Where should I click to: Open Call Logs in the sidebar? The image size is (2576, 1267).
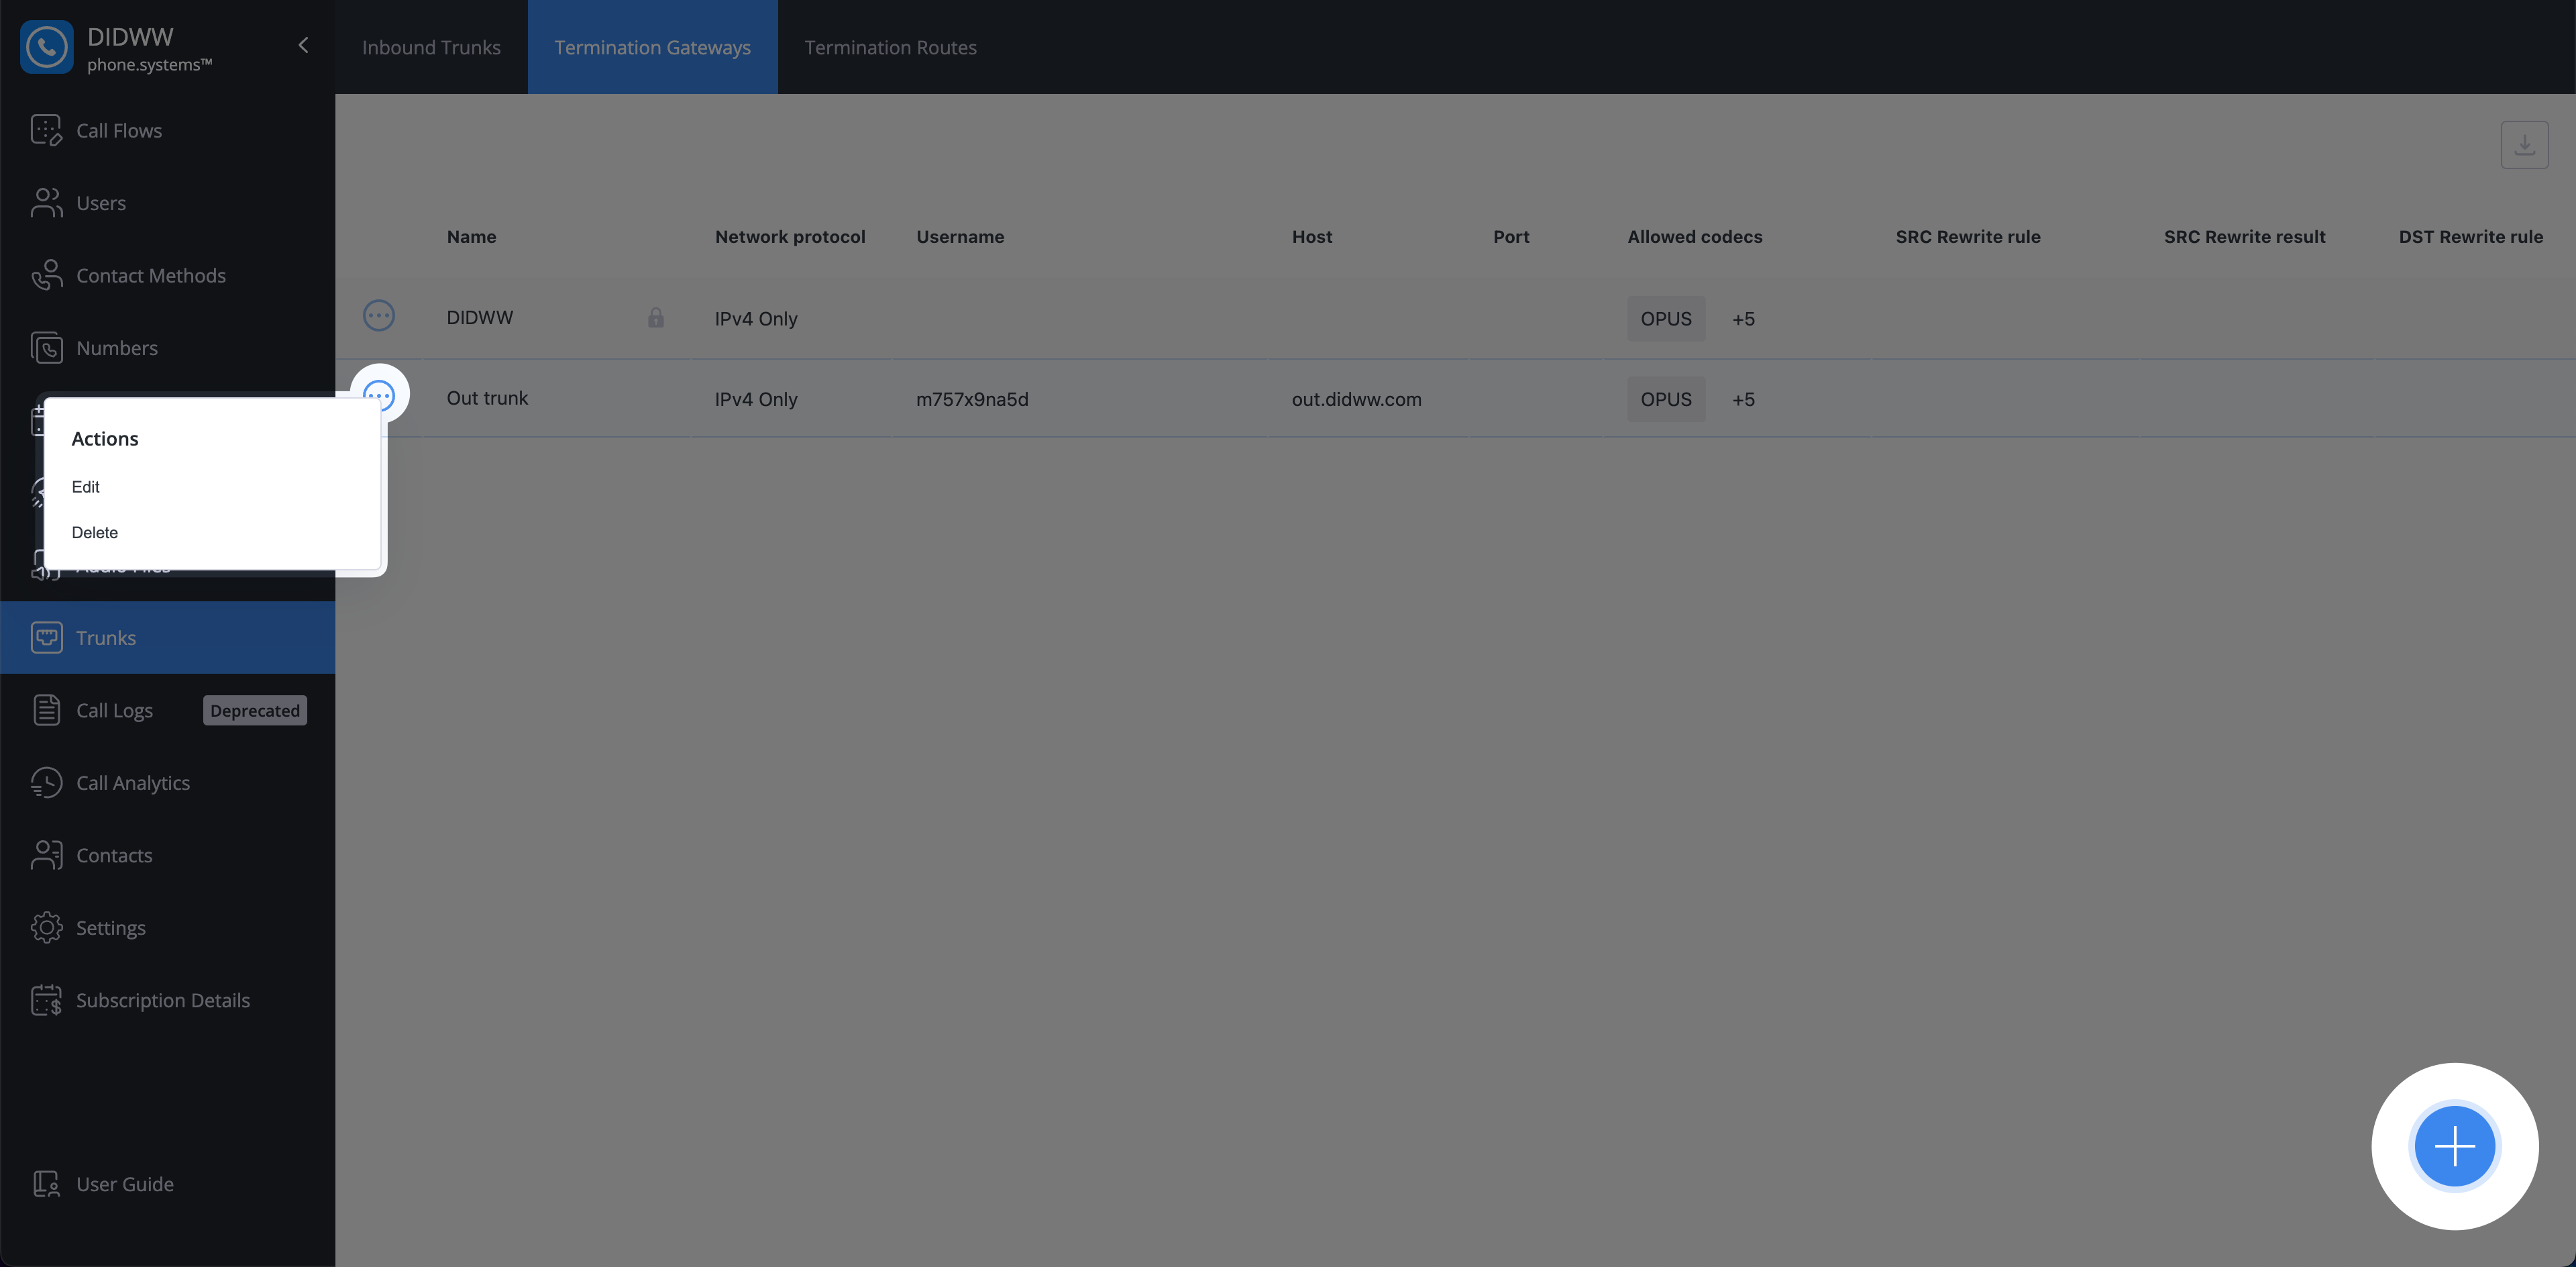coord(114,710)
